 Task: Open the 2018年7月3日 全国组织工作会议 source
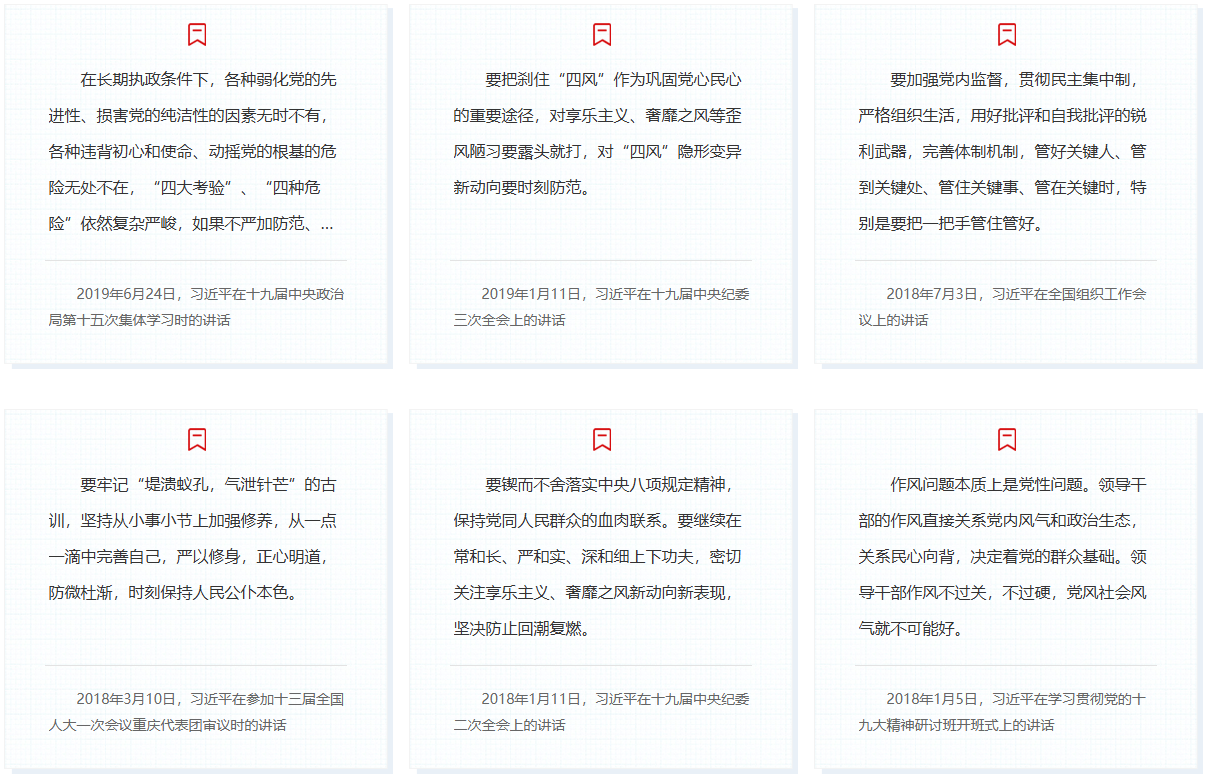pyautogui.click(x=1003, y=307)
